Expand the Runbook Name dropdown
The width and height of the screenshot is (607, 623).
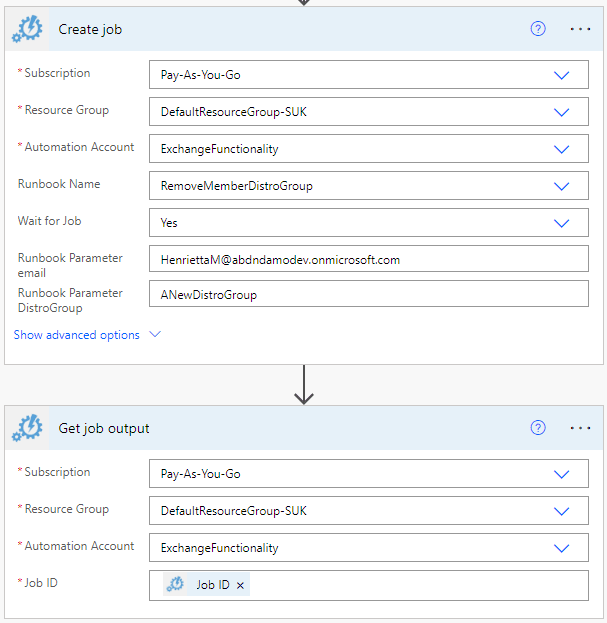click(x=561, y=186)
